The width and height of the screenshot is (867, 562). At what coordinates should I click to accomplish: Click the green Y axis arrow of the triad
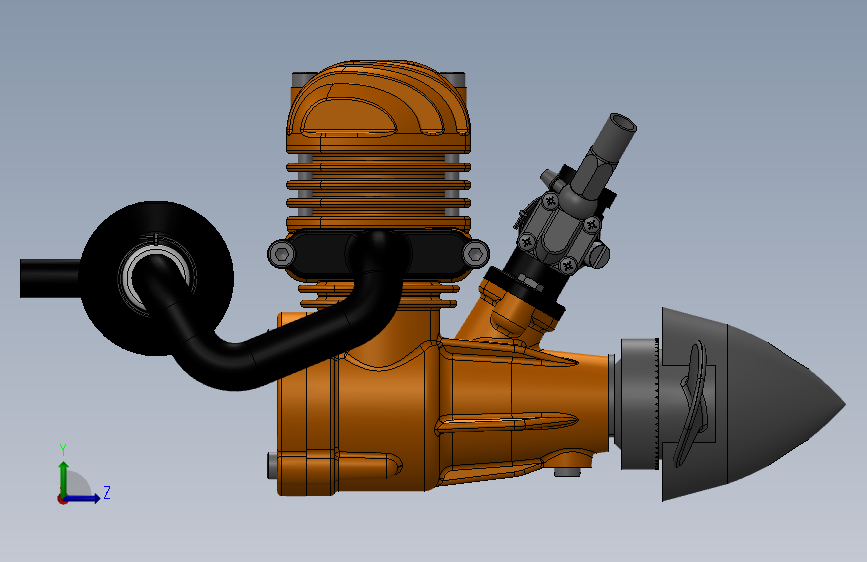(64, 477)
